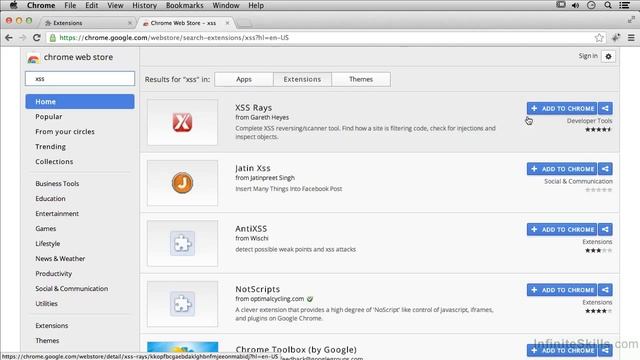
Task: Filter results by Apps
Action: (x=244, y=79)
